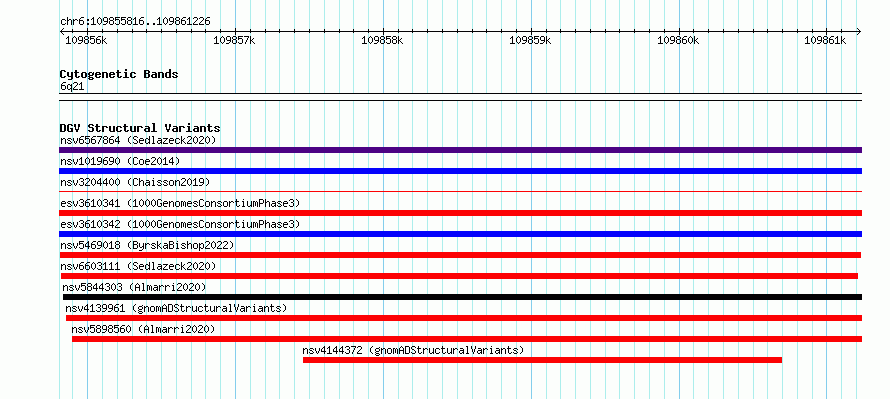Open the esv3610342 1000 Genomes variant label

pos(180,224)
